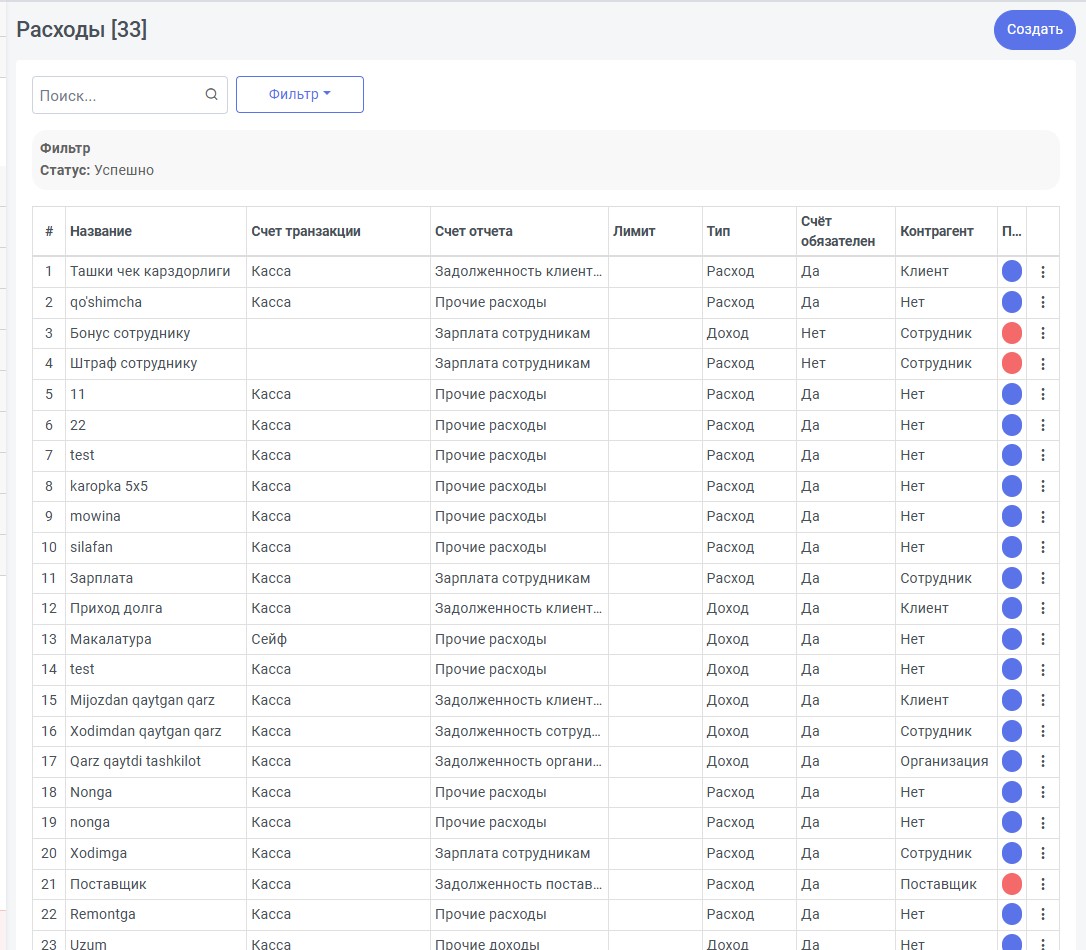
Task: Open row actions menu for Макалатура
Action: click(x=1042, y=639)
